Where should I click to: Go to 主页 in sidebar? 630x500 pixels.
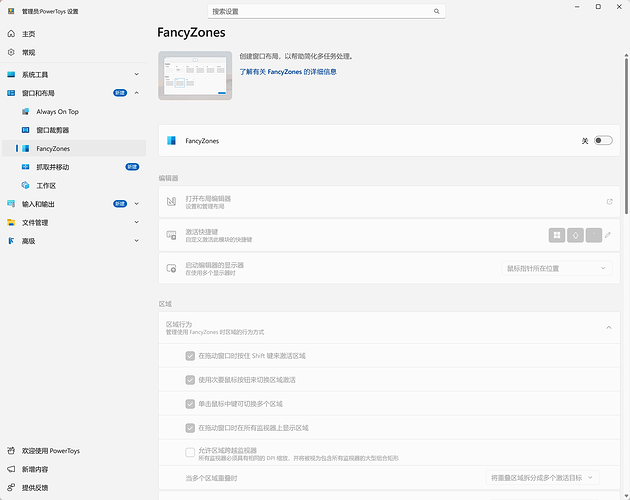click(x=74, y=34)
